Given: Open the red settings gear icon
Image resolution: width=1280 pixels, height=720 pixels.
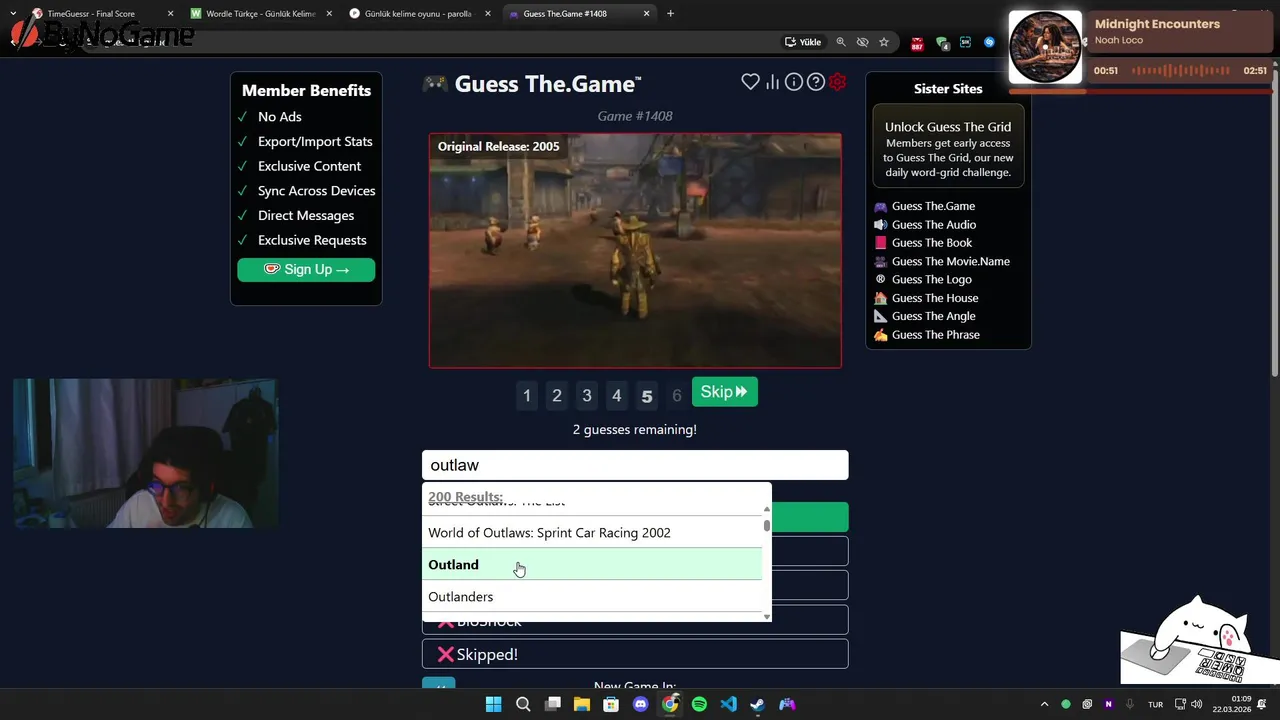Looking at the screenshot, I should [x=838, y=82].
